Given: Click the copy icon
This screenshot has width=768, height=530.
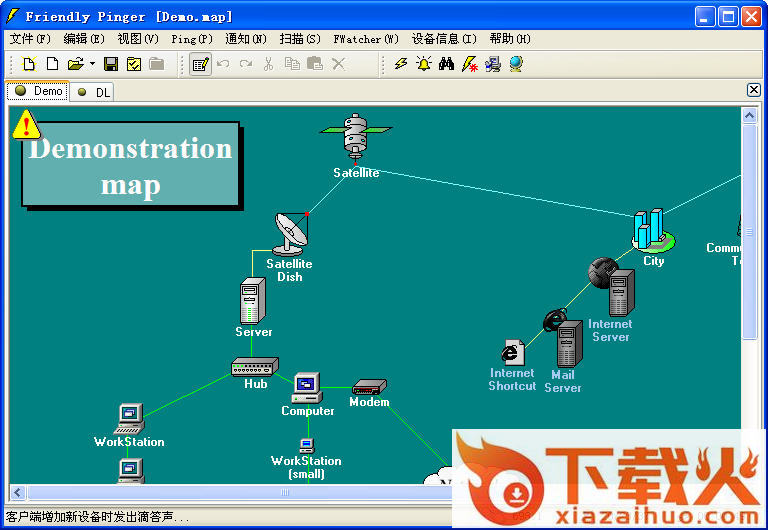Looking at the screenshot, I should [x=292, y=64].
